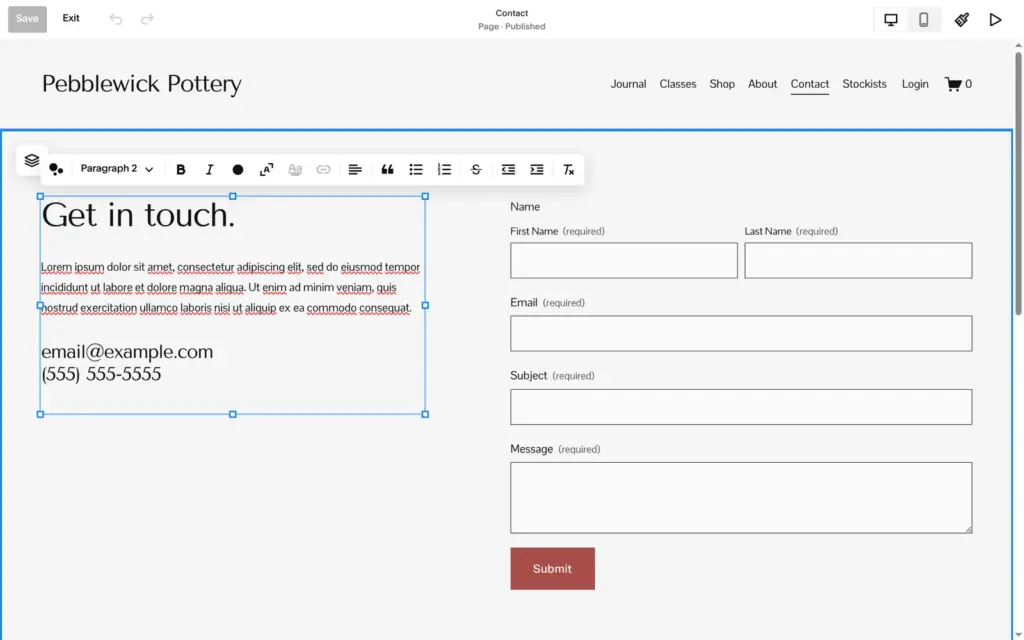The height and width of the screenshot is (640, 1024).
Task: Click the Lorem ipsum paragraph text
Action: pyautogui.click(x=231, y=287)
